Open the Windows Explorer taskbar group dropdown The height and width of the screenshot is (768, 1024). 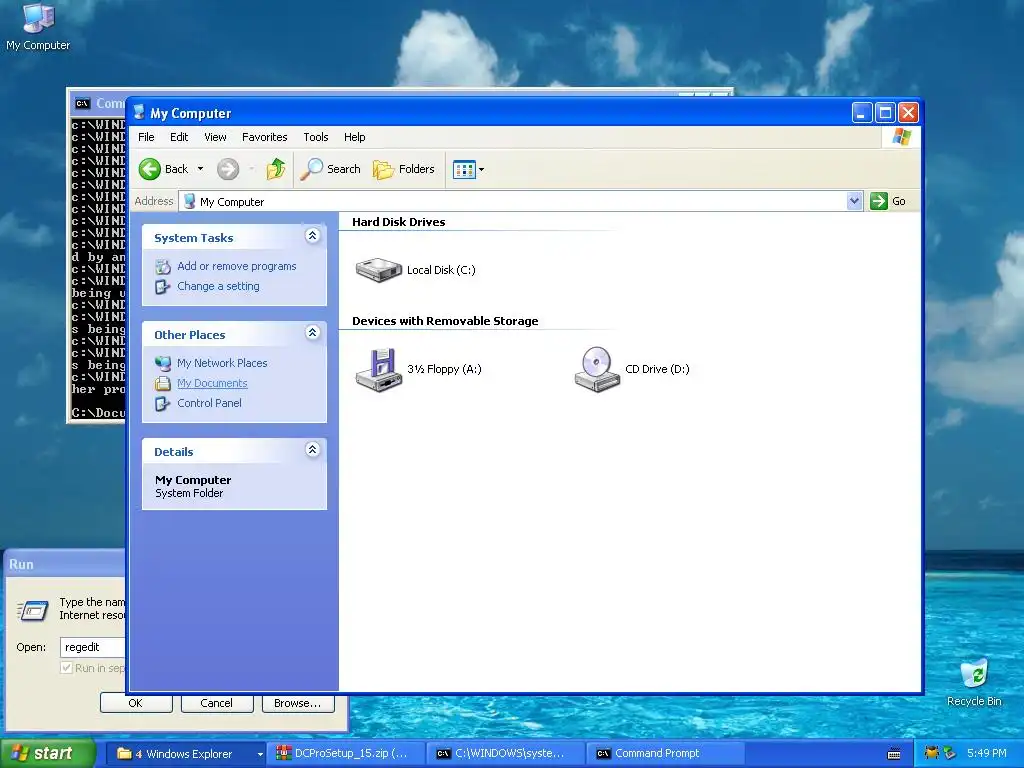(x=260, y=754)
